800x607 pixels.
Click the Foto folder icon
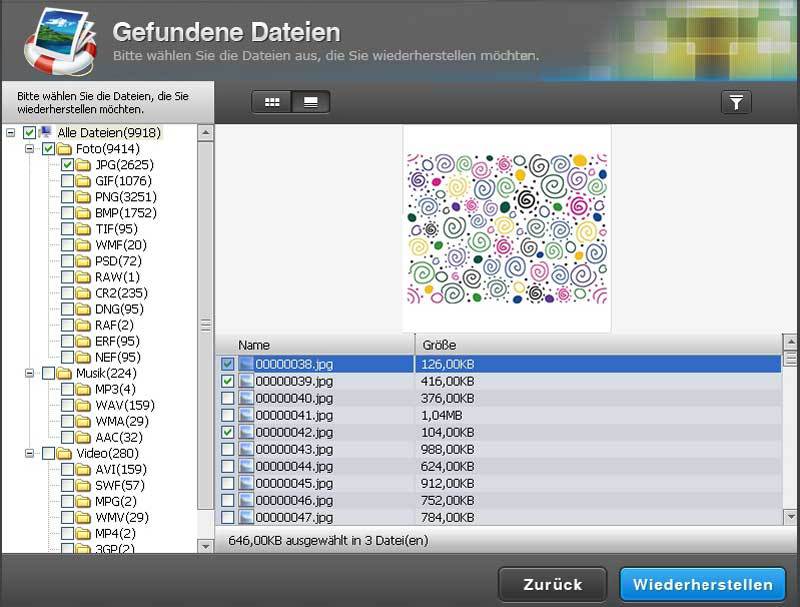point(64,149)
